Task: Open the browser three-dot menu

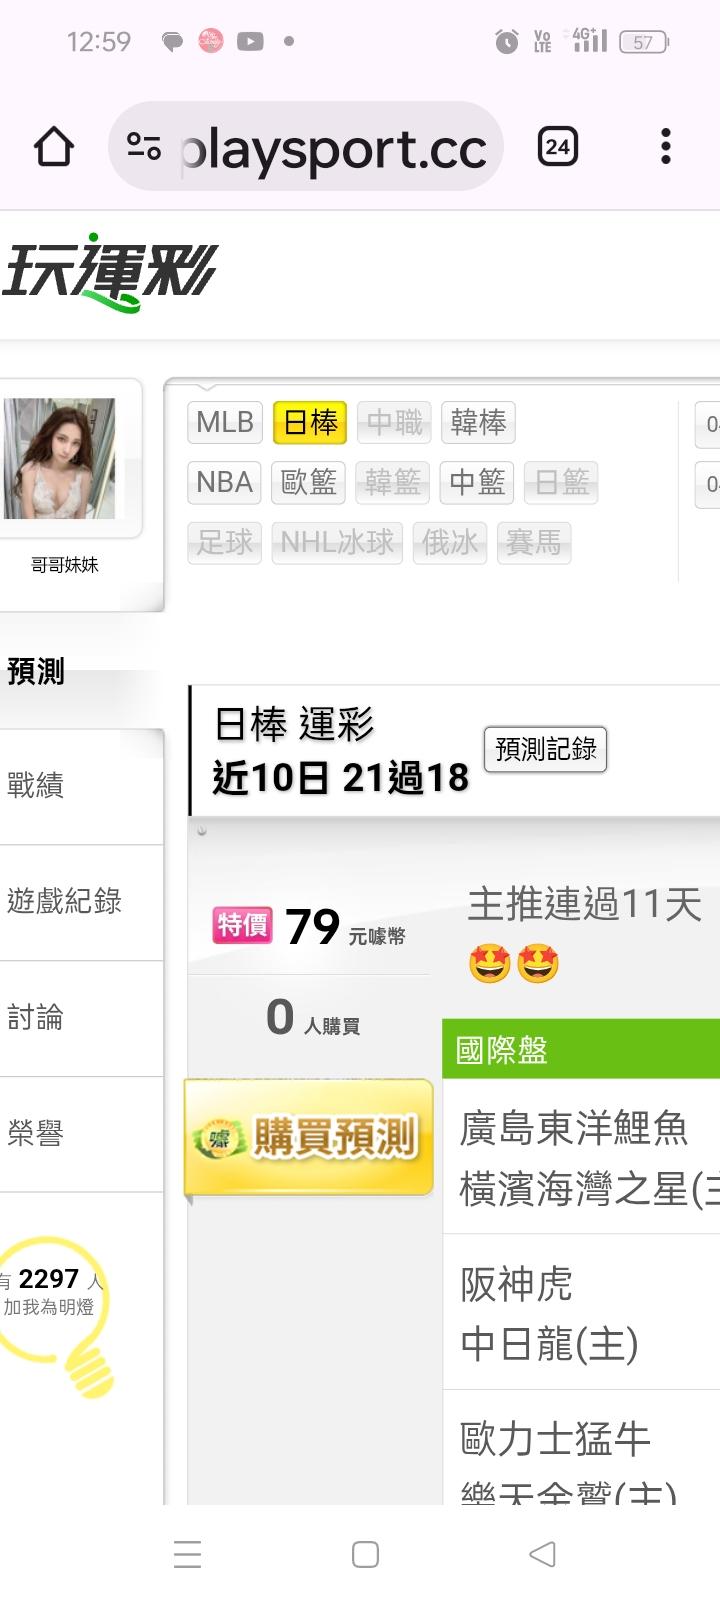Action: click(665, 147)
